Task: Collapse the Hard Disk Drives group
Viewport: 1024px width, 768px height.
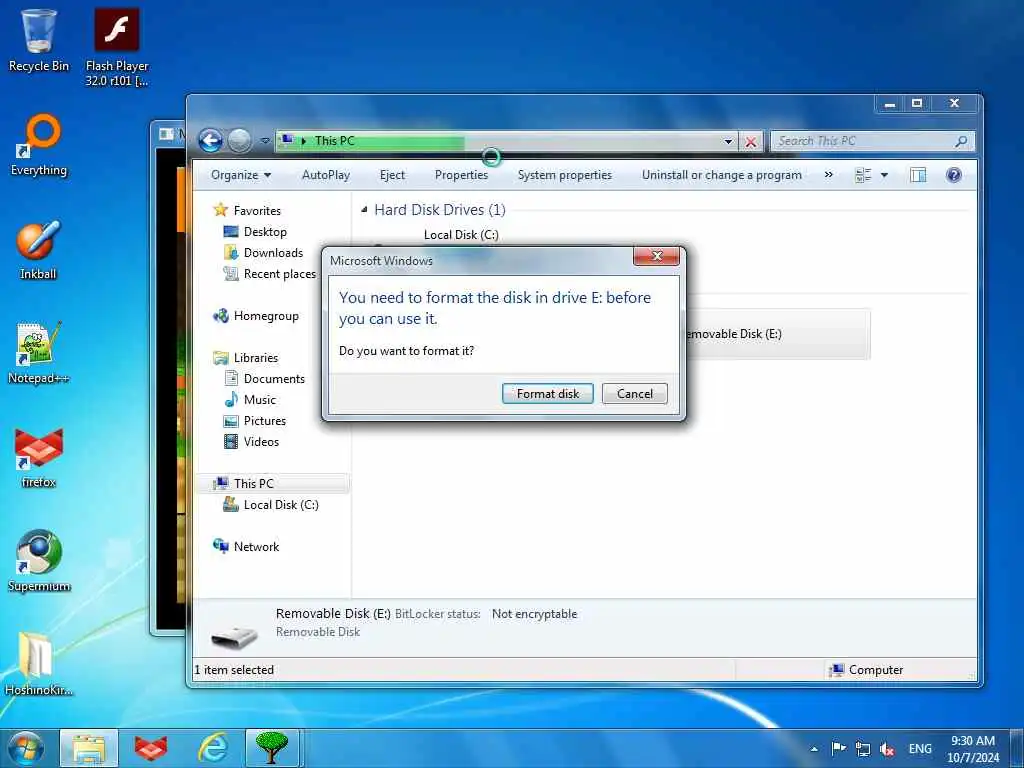Action: [364, 210]
